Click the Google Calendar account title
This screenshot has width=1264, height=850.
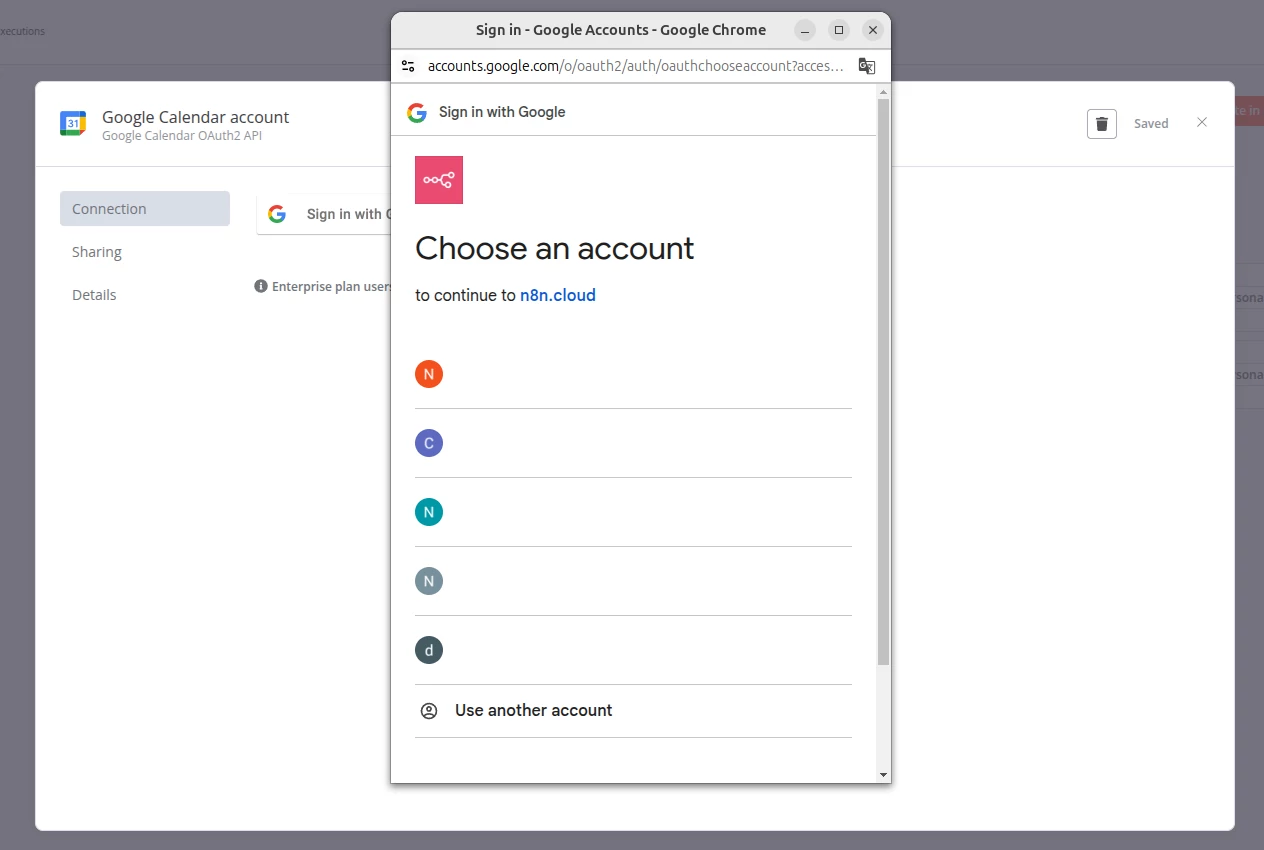point(196,117)
